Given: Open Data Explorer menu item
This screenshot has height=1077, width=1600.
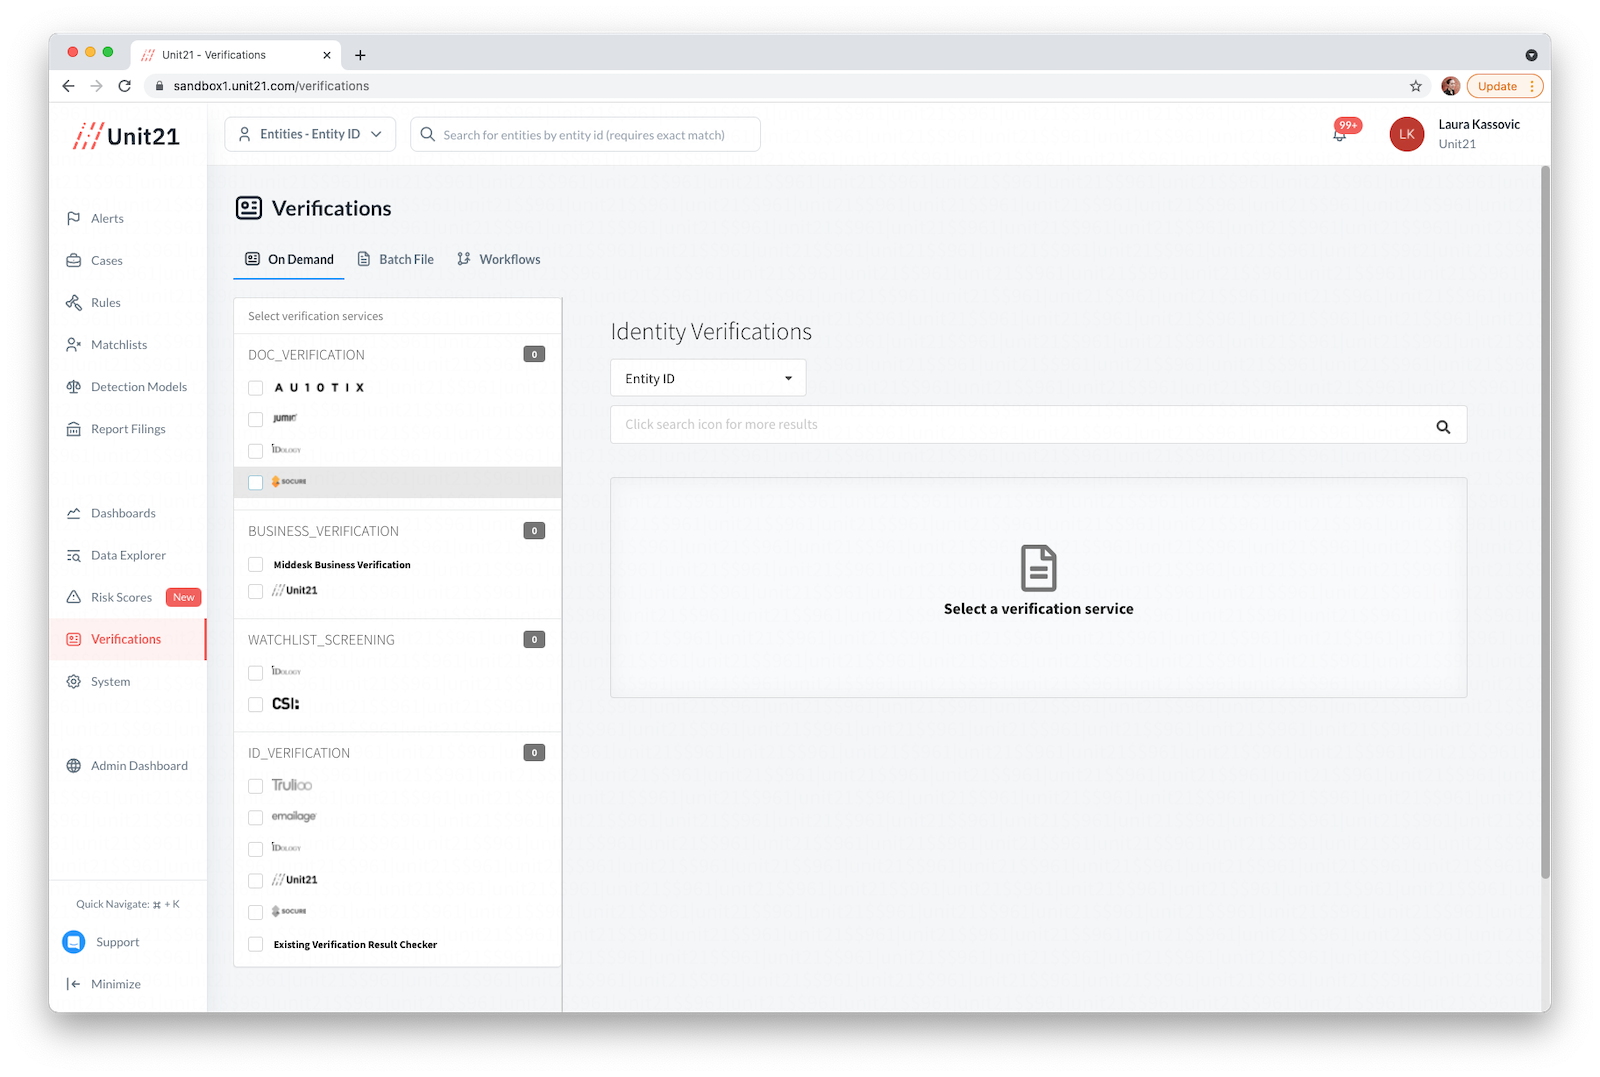Looking at the screenshot, I should pyautogui.click(x=128, y=555).
